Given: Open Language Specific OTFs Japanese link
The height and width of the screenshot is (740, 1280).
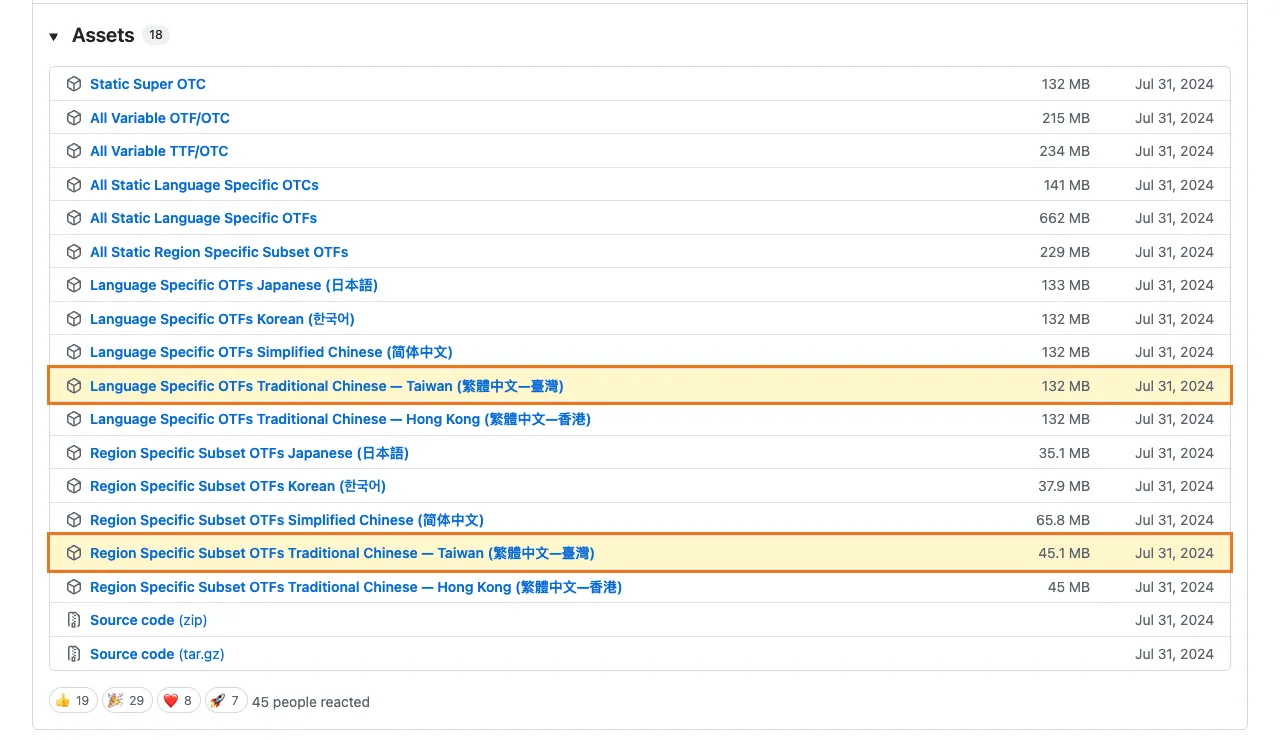Looking at the screenshot, I should pyautogui.click(x=234, y=285).
